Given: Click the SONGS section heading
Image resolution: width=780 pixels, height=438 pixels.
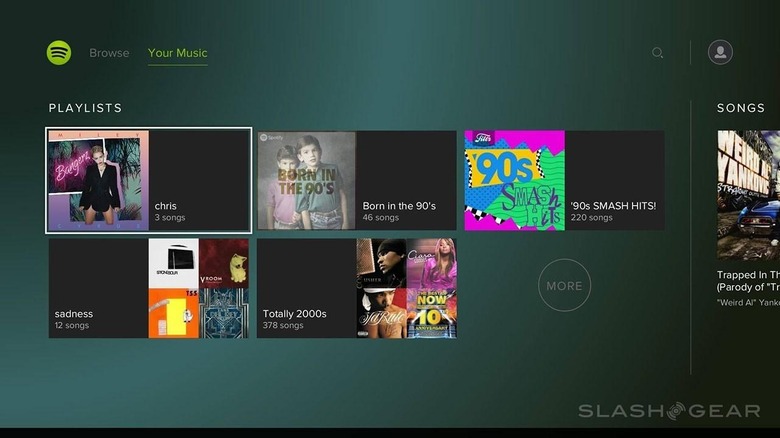Looking at the screenshot, I should (x=741, y=108).
